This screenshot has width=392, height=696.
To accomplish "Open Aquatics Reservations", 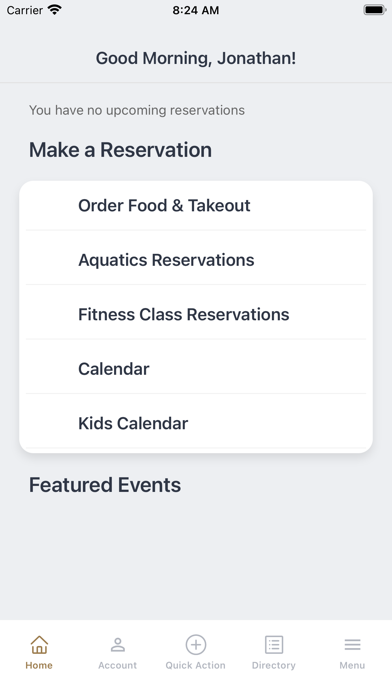I will click(x=196, y=260).
